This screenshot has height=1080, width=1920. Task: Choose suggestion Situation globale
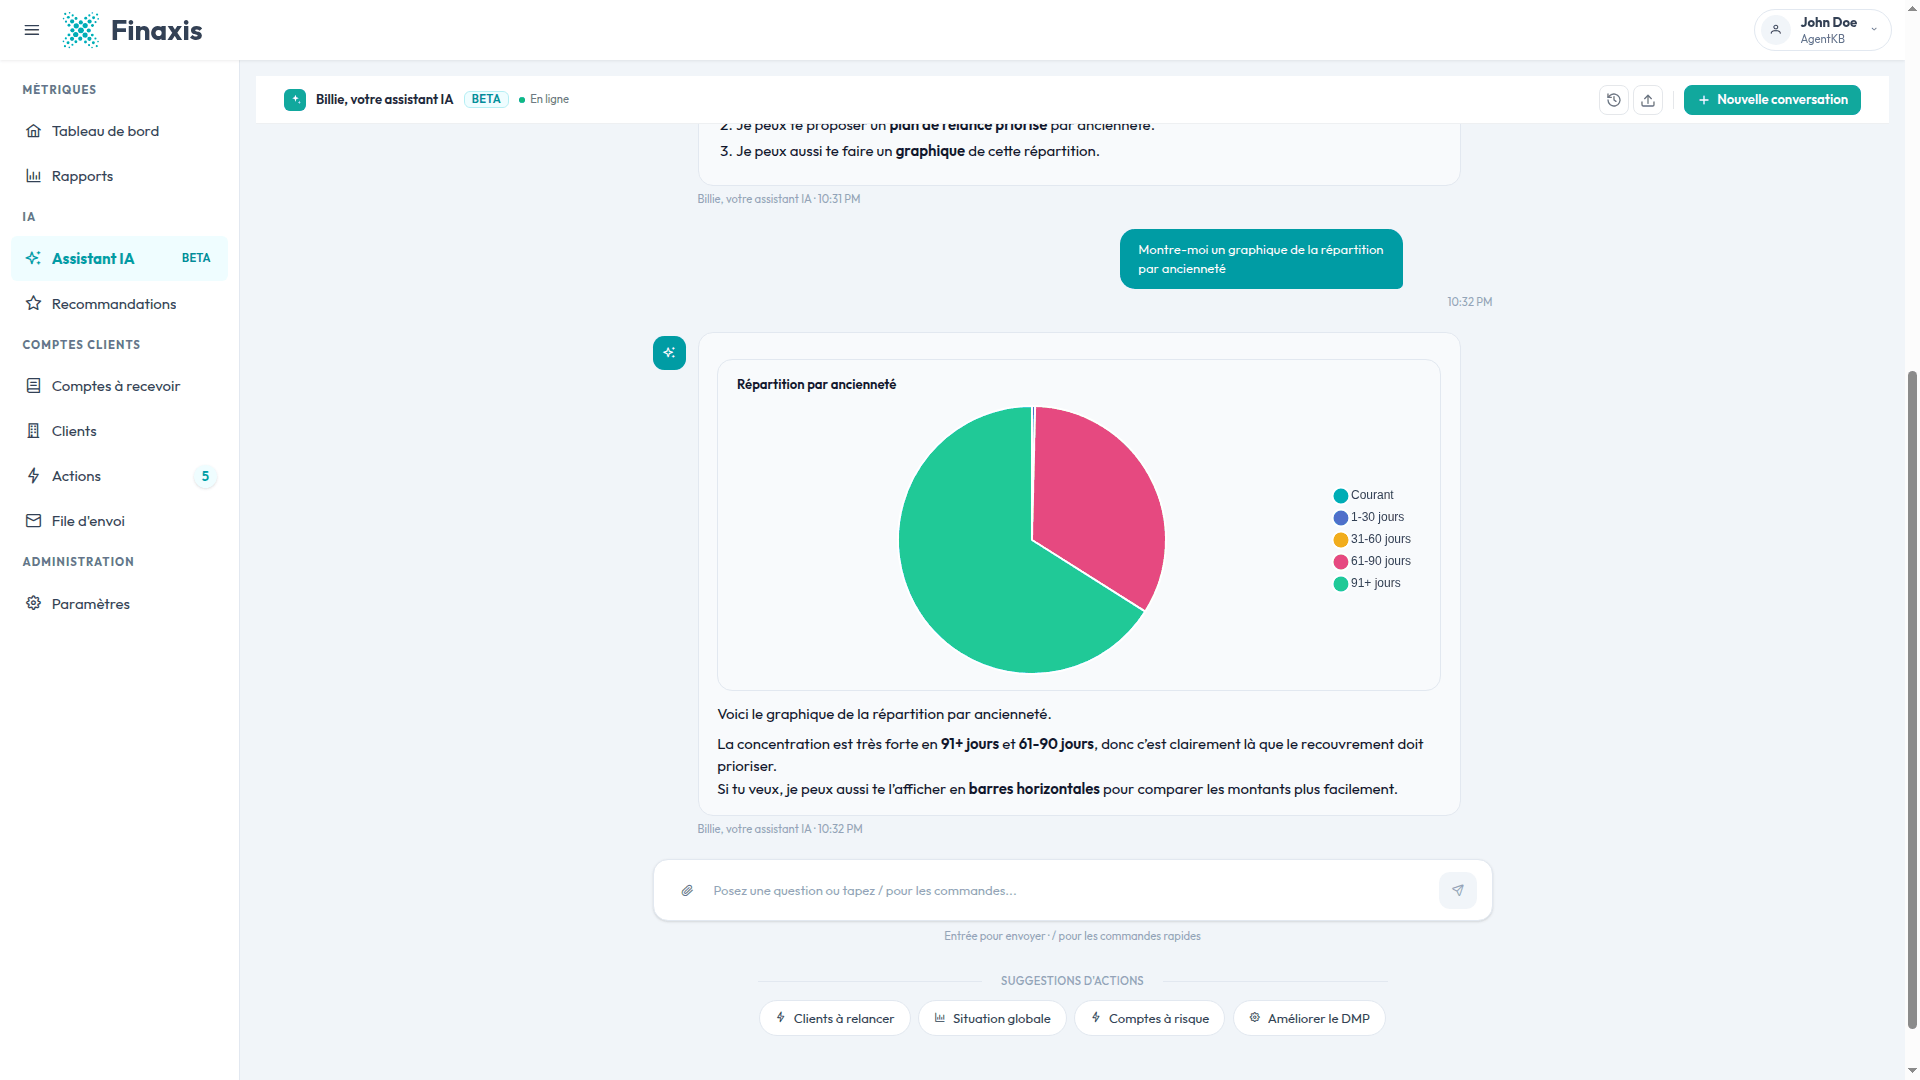pyautogui.click(x=992, y=1018)
